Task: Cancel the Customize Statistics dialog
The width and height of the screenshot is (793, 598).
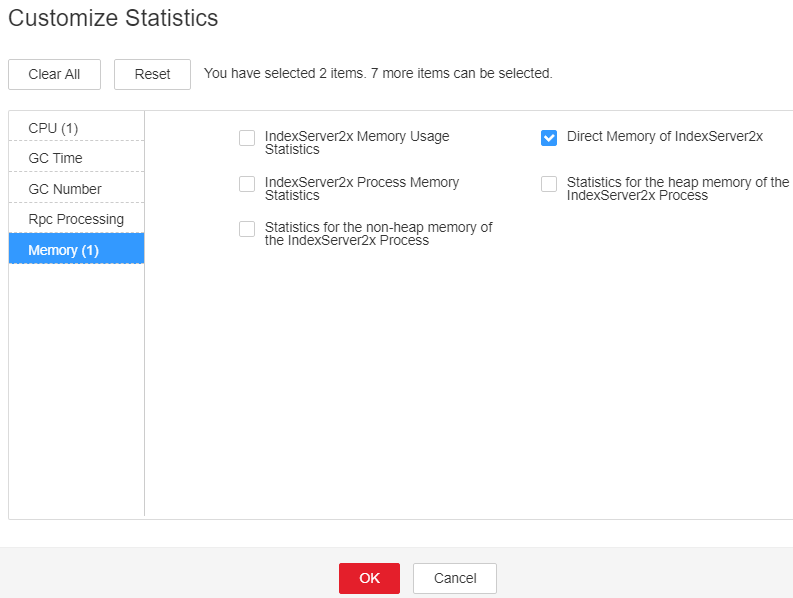Action: click(x=455, y=578)
